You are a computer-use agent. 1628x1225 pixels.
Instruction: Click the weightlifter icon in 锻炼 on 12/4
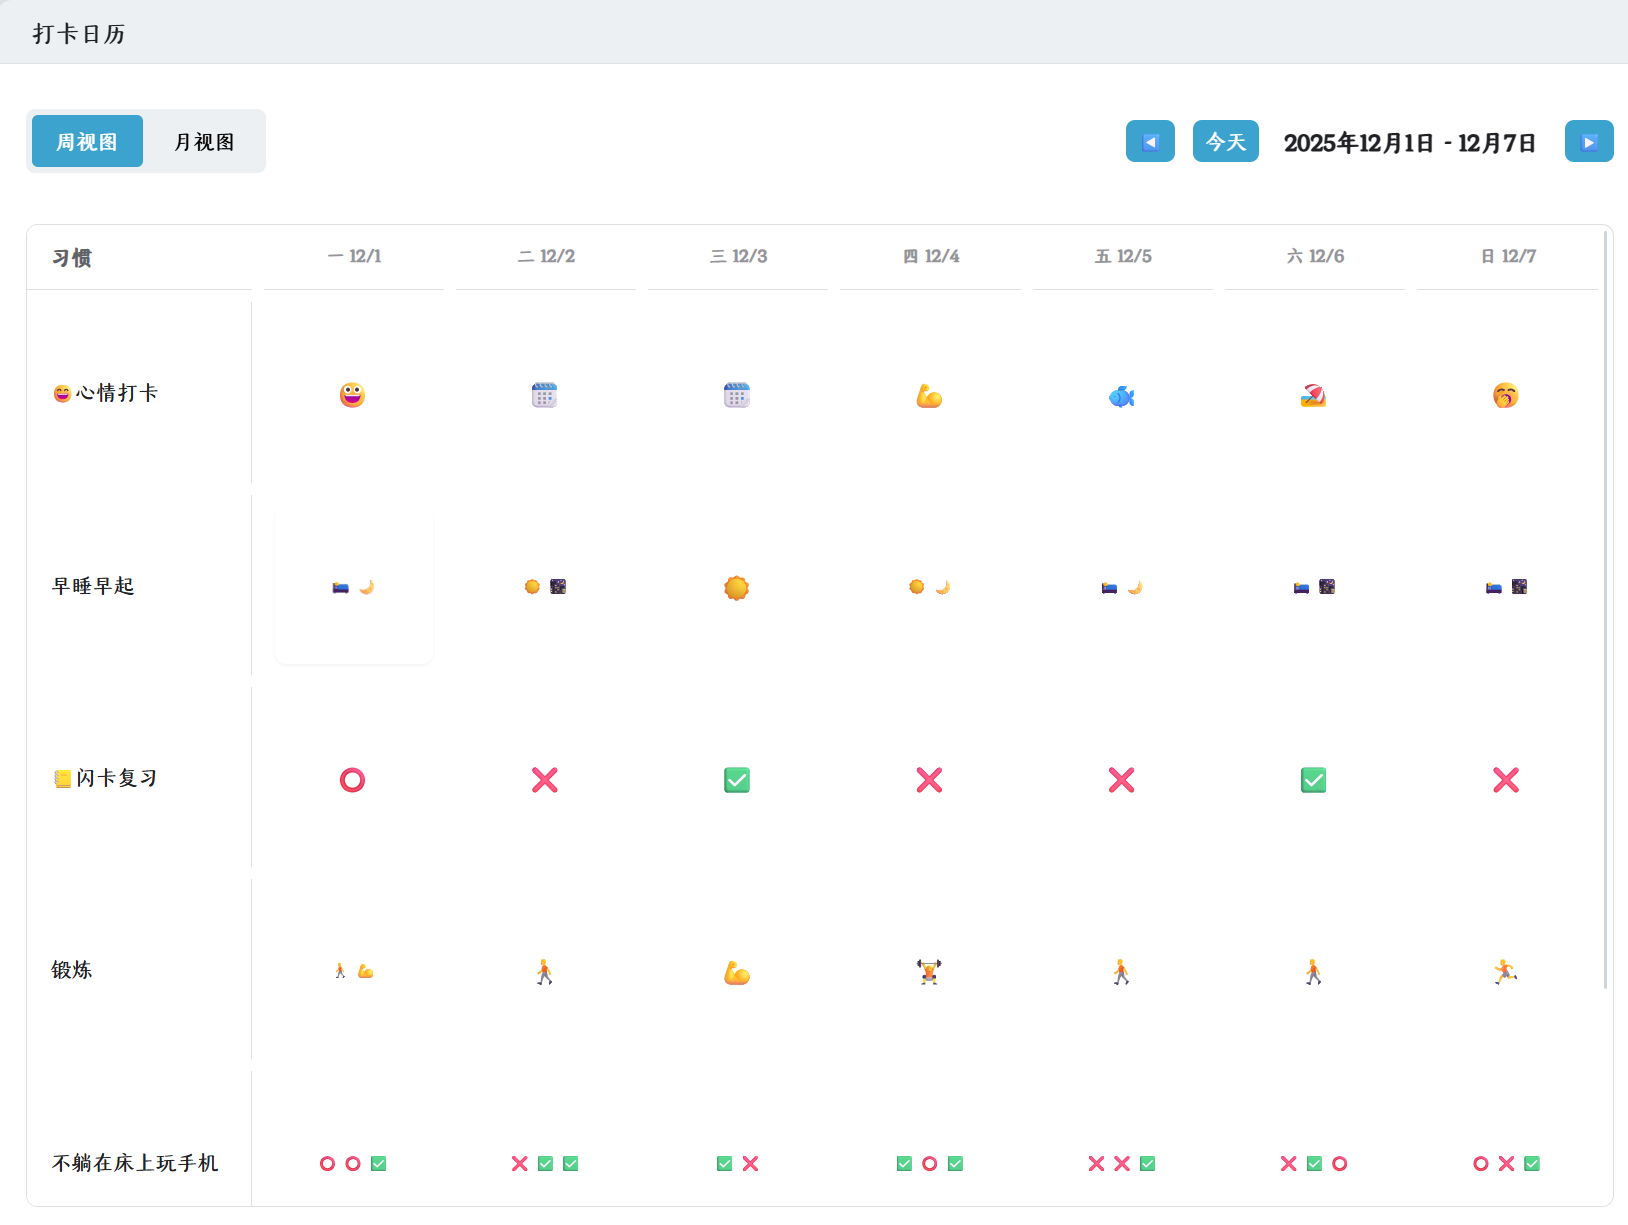coord(929,972)
